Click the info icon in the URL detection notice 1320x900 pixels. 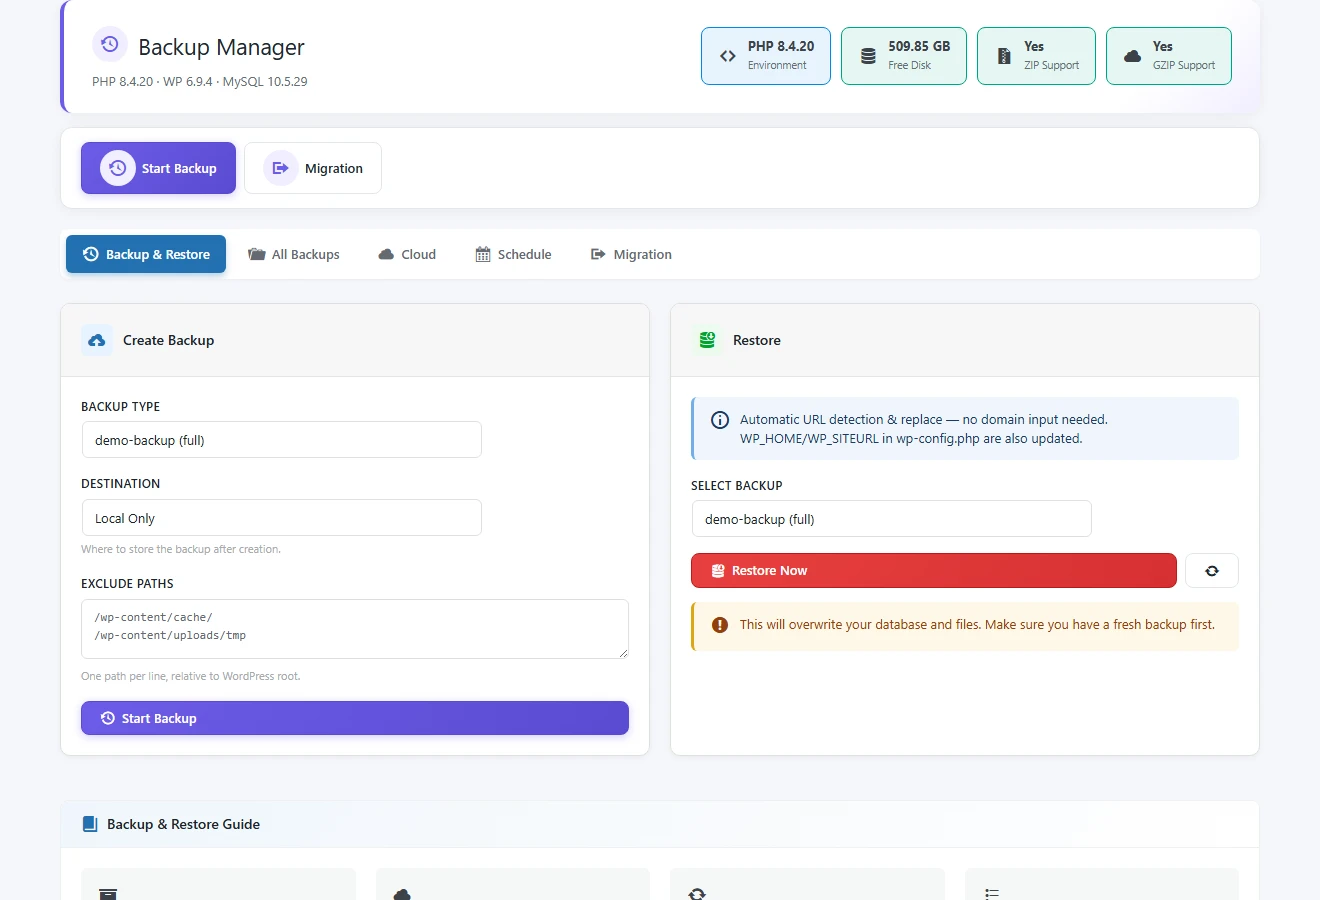click(720, 420)
